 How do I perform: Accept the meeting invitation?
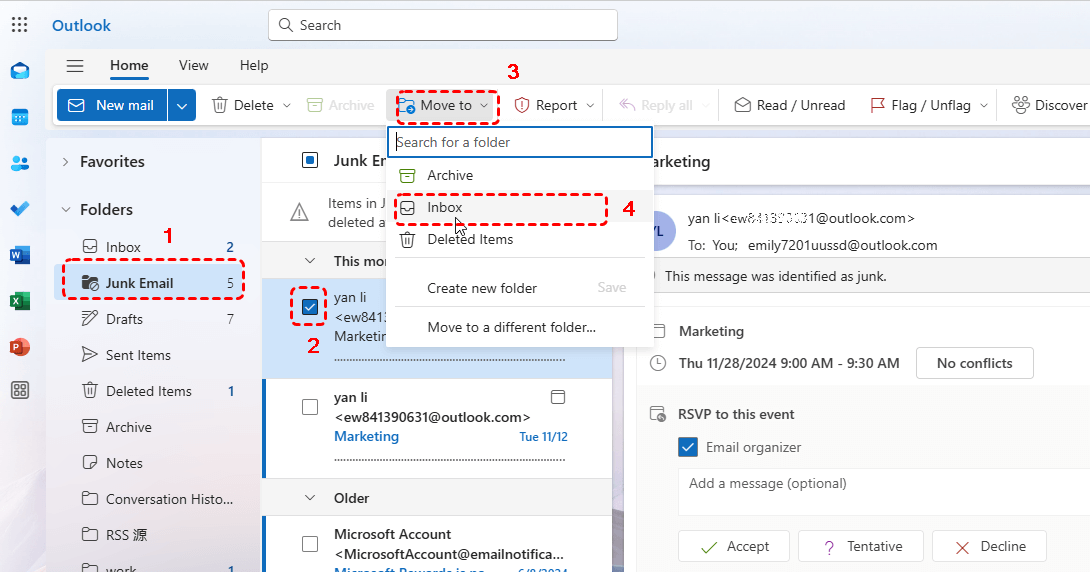(x=733, y=547)
